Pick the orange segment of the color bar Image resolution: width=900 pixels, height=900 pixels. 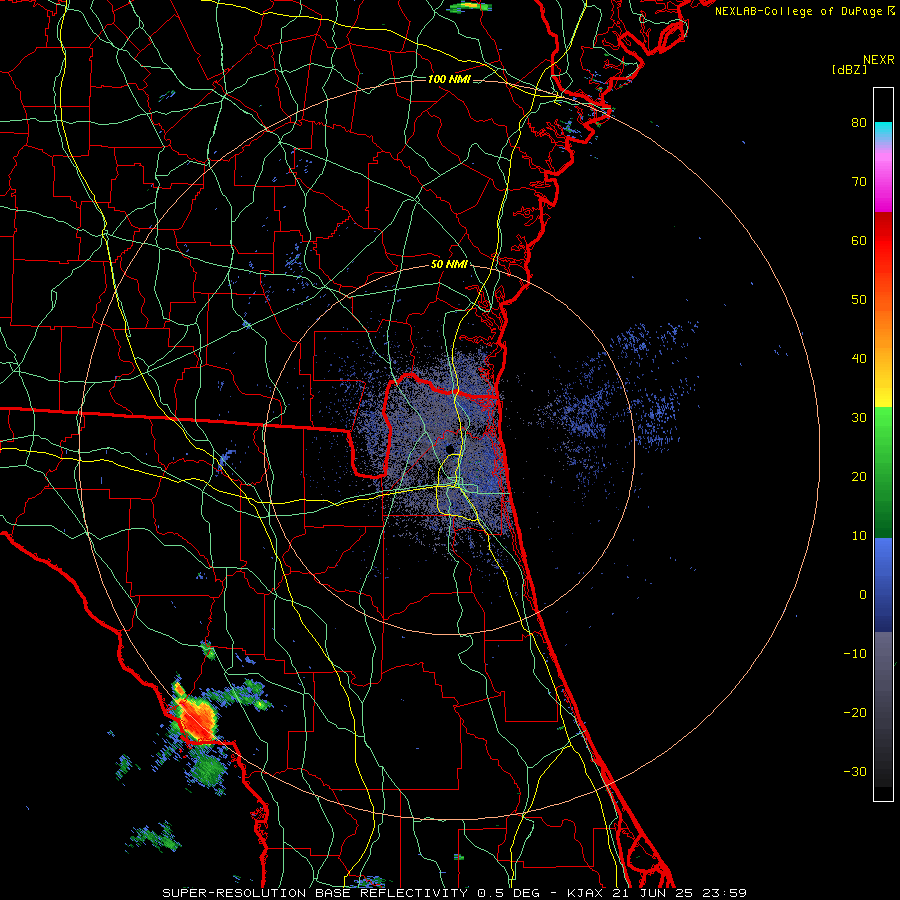point(883,333)
